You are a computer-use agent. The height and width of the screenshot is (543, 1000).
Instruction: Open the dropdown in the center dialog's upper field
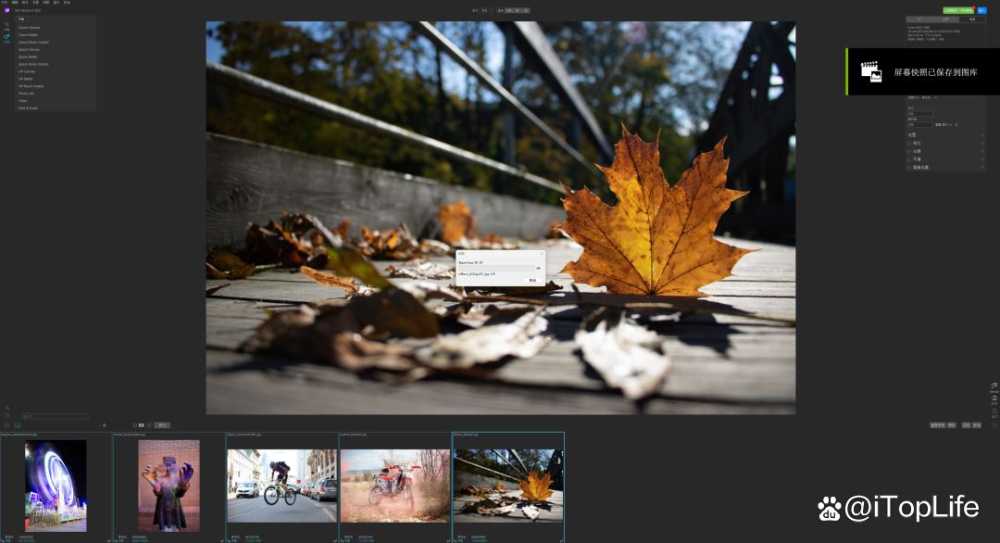coord(539,268)
